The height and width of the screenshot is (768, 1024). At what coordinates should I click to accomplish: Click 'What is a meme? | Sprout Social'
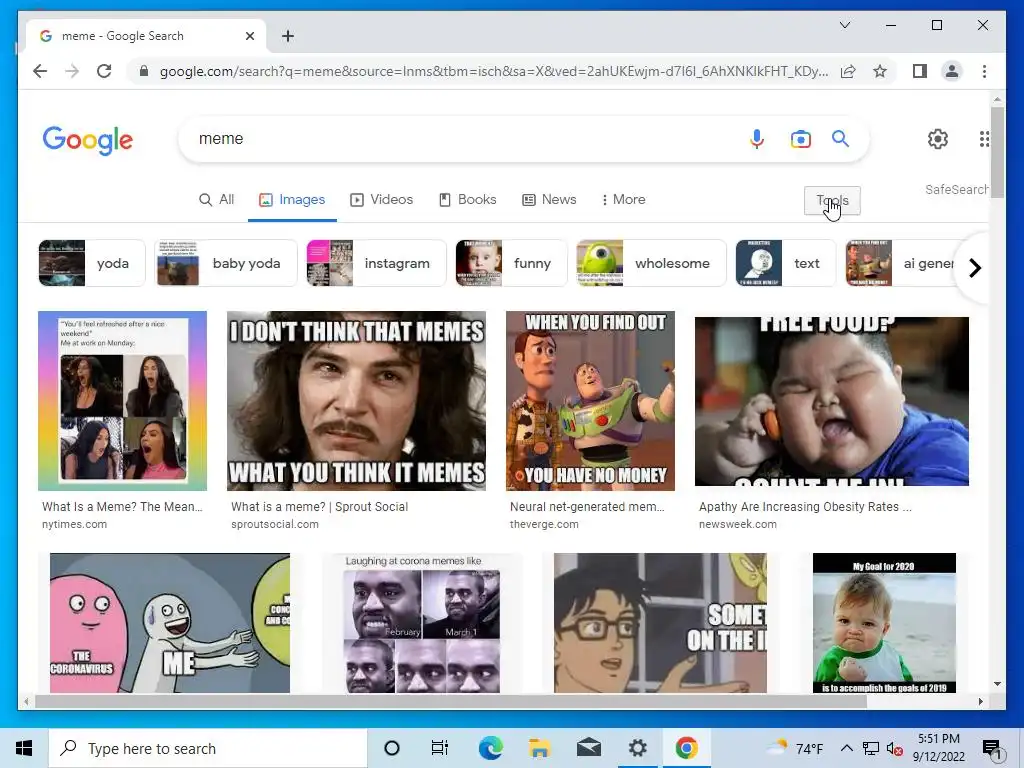click(x=319, y=507)
